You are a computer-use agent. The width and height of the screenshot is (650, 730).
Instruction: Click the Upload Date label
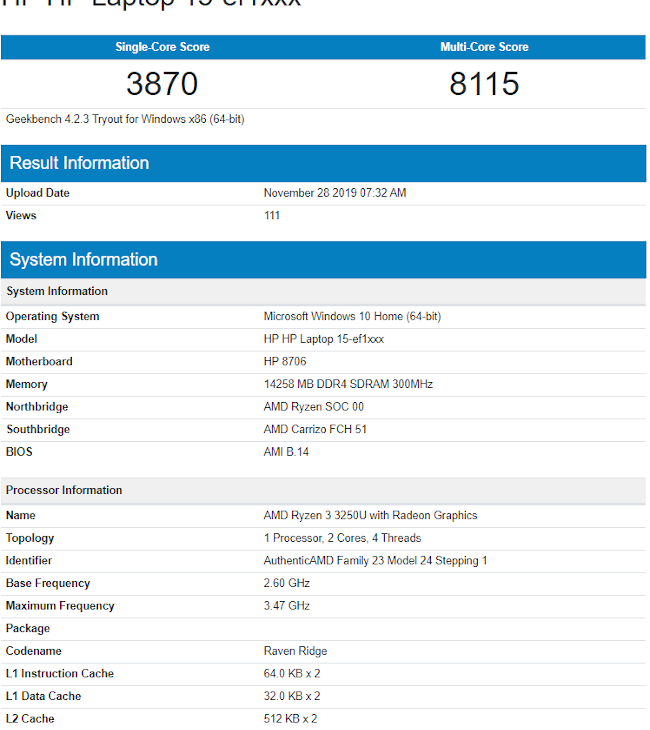click(x=38, y=193)
